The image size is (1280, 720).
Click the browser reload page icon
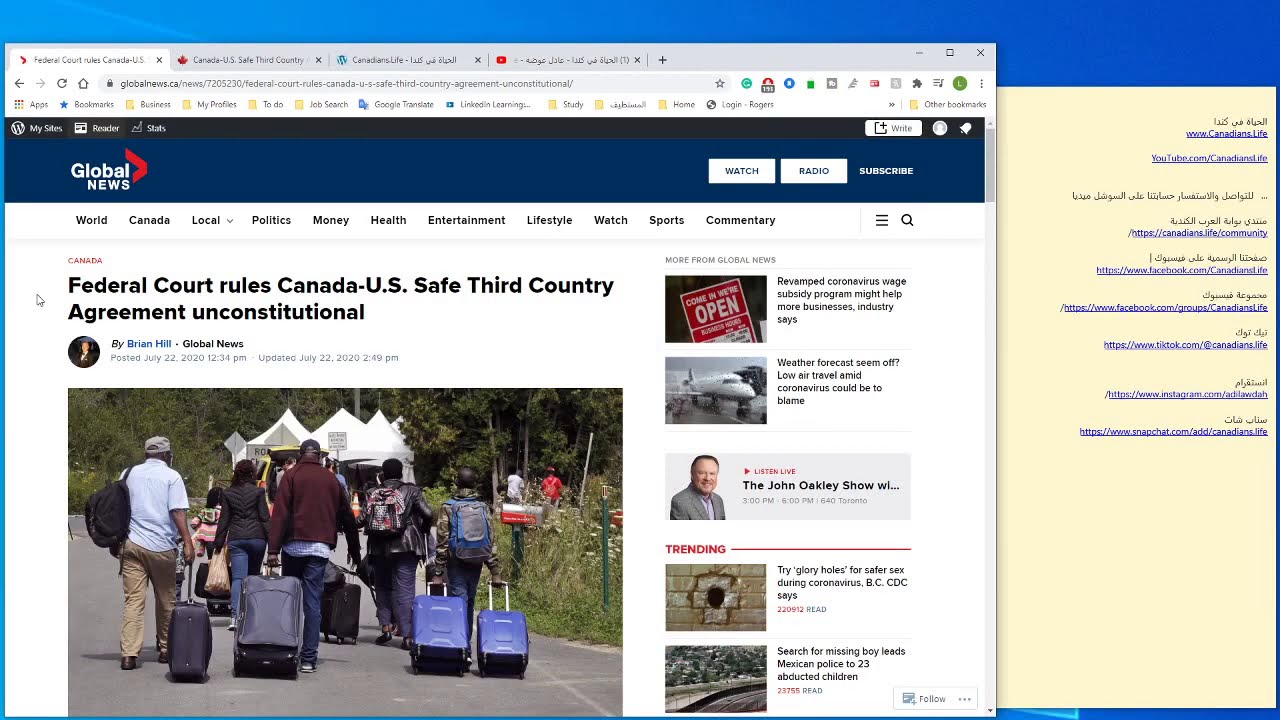[62, 84]
